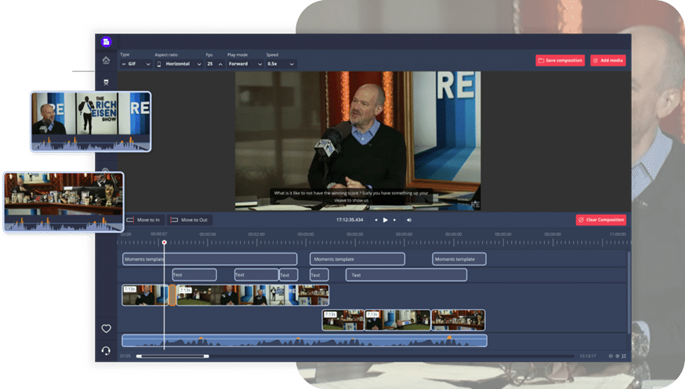Click Move to In button
685x389 pixels.
144,220
